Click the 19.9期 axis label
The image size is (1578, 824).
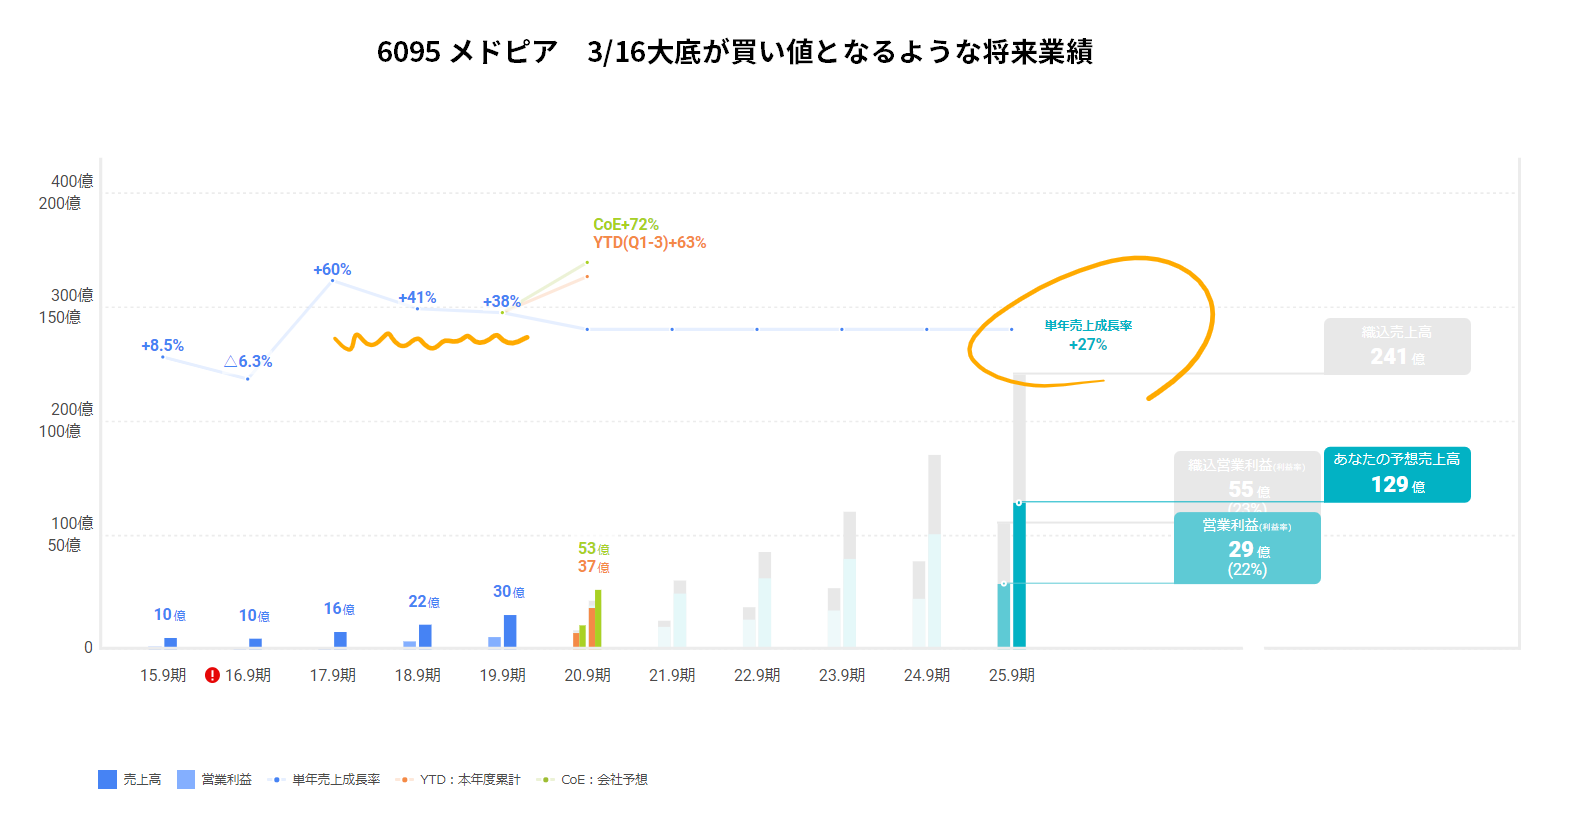pyautogui.click(x=503, y=675)
